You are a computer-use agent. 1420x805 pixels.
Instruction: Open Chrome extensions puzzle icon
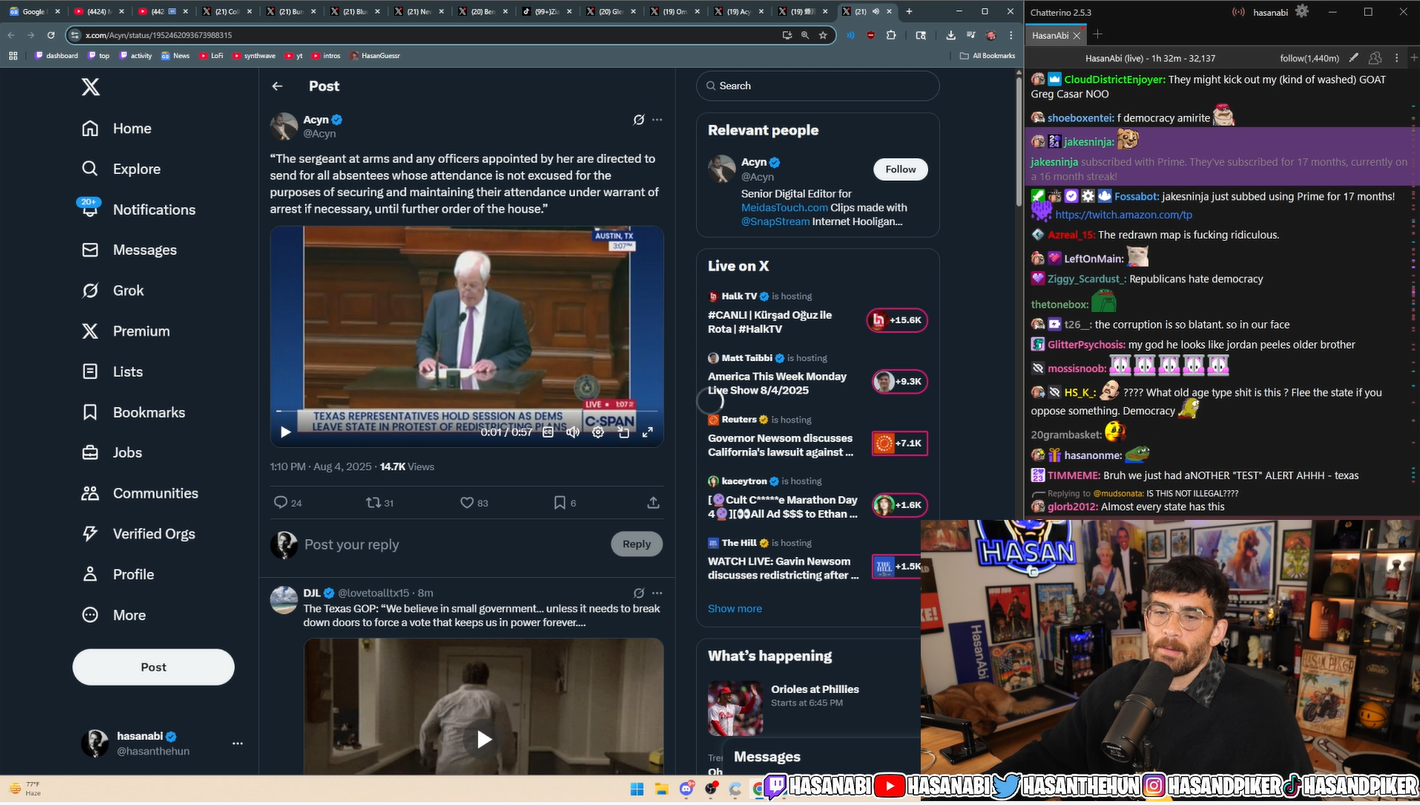[x=891, y=35]
